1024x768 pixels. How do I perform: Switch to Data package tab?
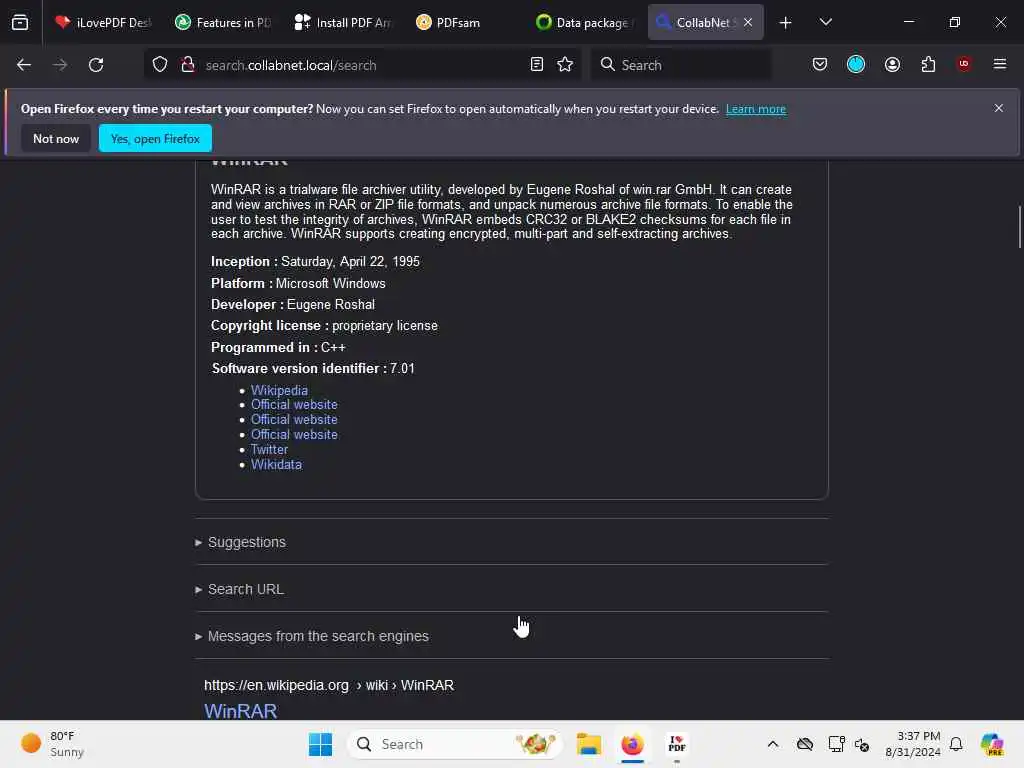pos(584,22)
